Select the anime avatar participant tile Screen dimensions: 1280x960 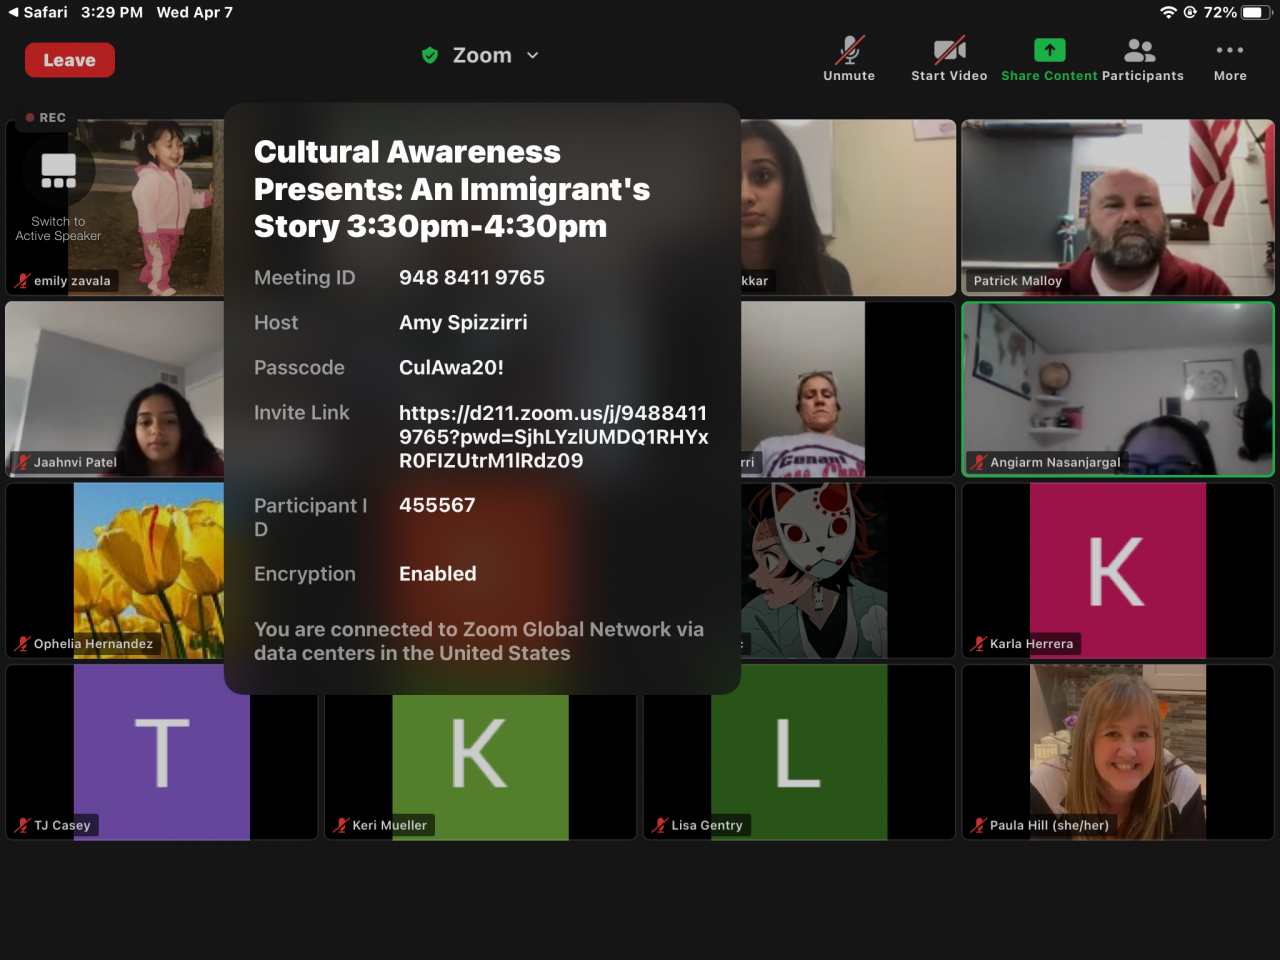(x=848, y=570)
